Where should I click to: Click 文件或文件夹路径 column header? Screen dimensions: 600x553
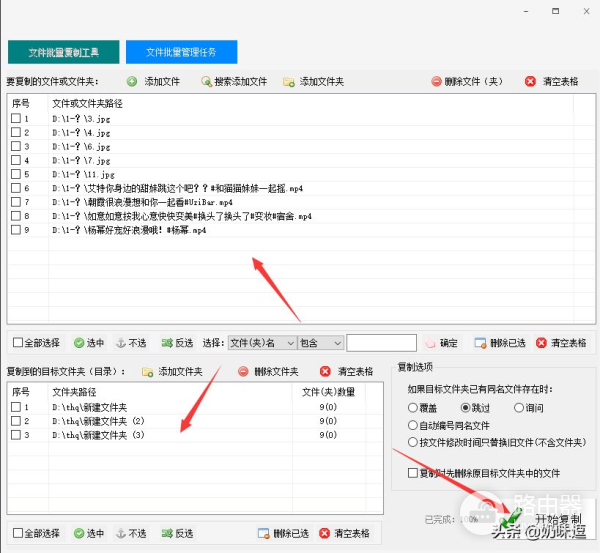pos(87,103)
